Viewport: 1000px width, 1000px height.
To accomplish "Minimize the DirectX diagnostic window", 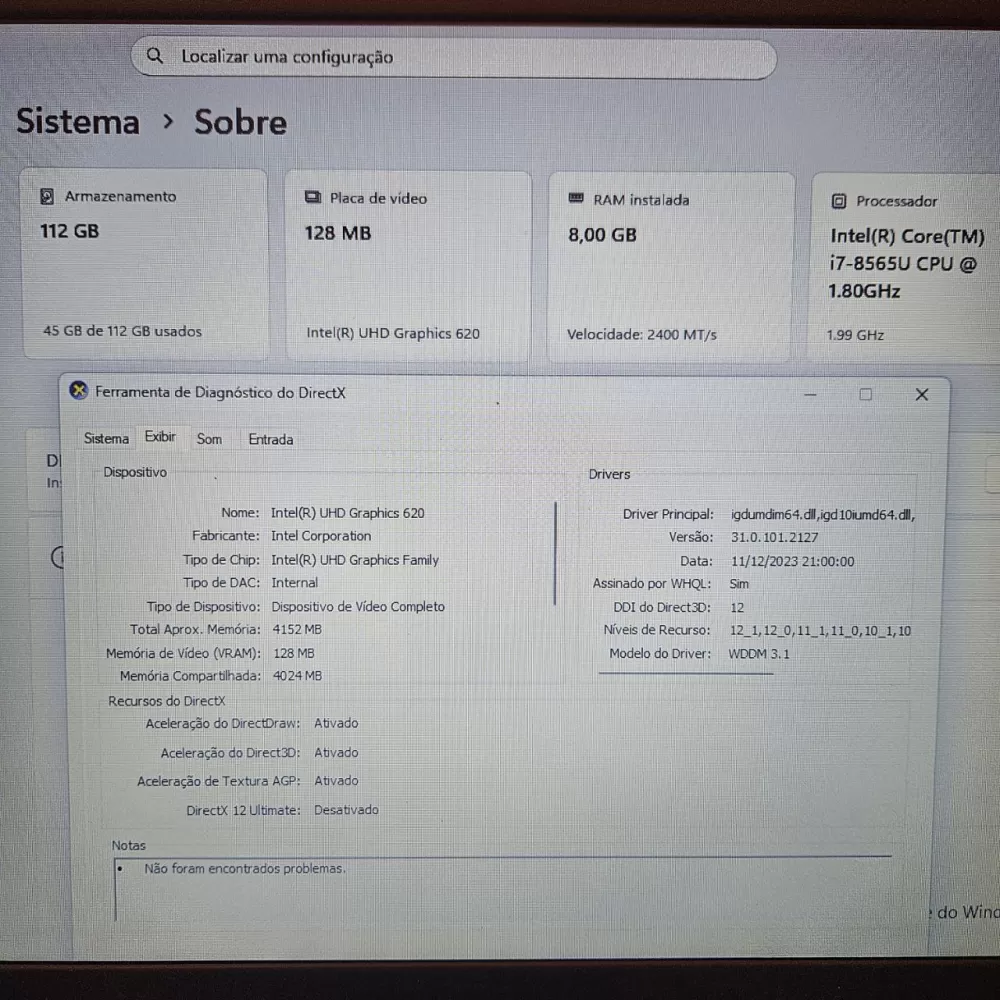I will [x=809, y=394].
